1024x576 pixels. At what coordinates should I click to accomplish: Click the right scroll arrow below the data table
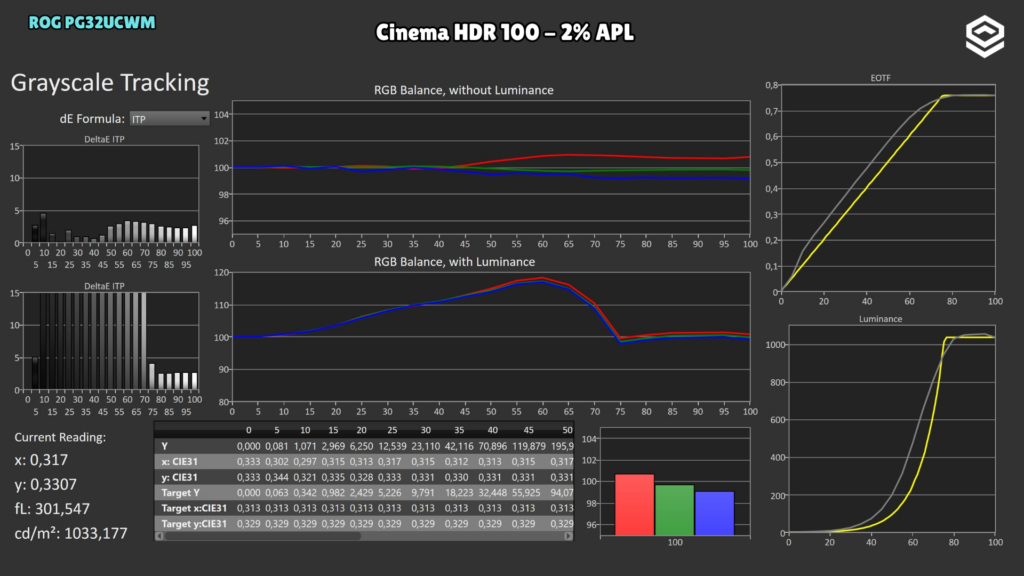[x=568, y=536]
